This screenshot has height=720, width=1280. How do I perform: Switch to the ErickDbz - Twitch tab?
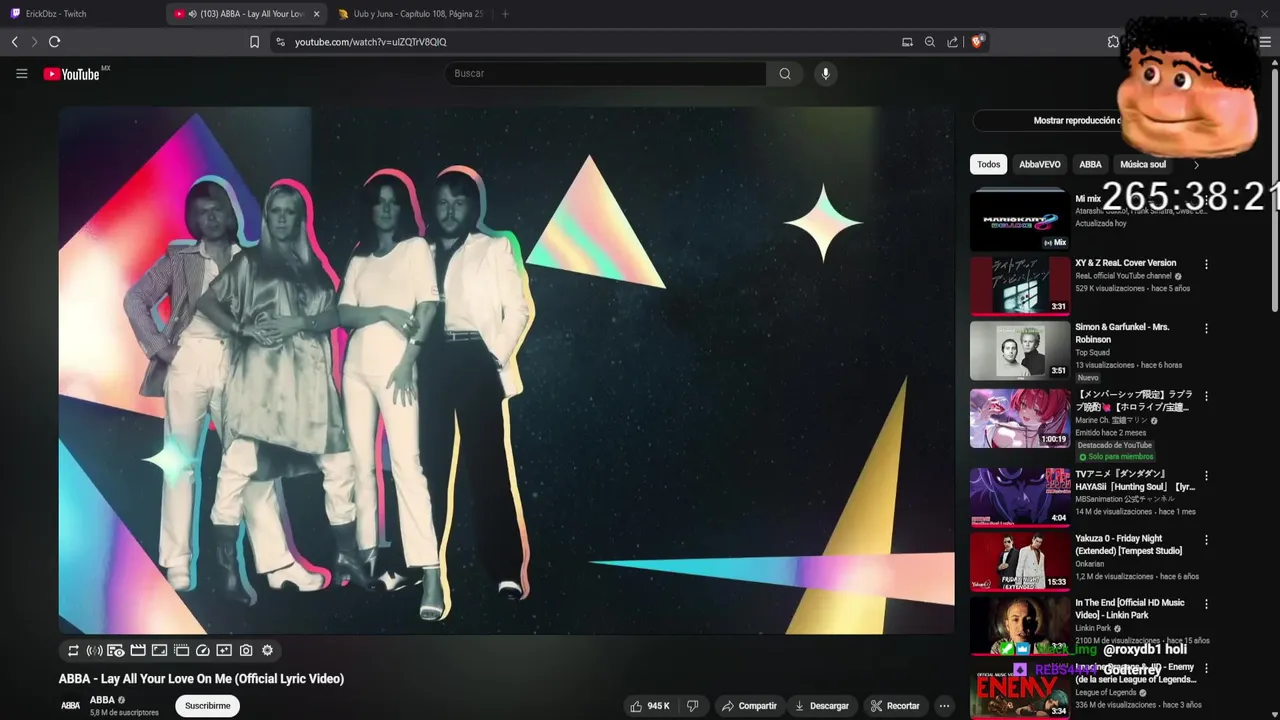point(83,14)
